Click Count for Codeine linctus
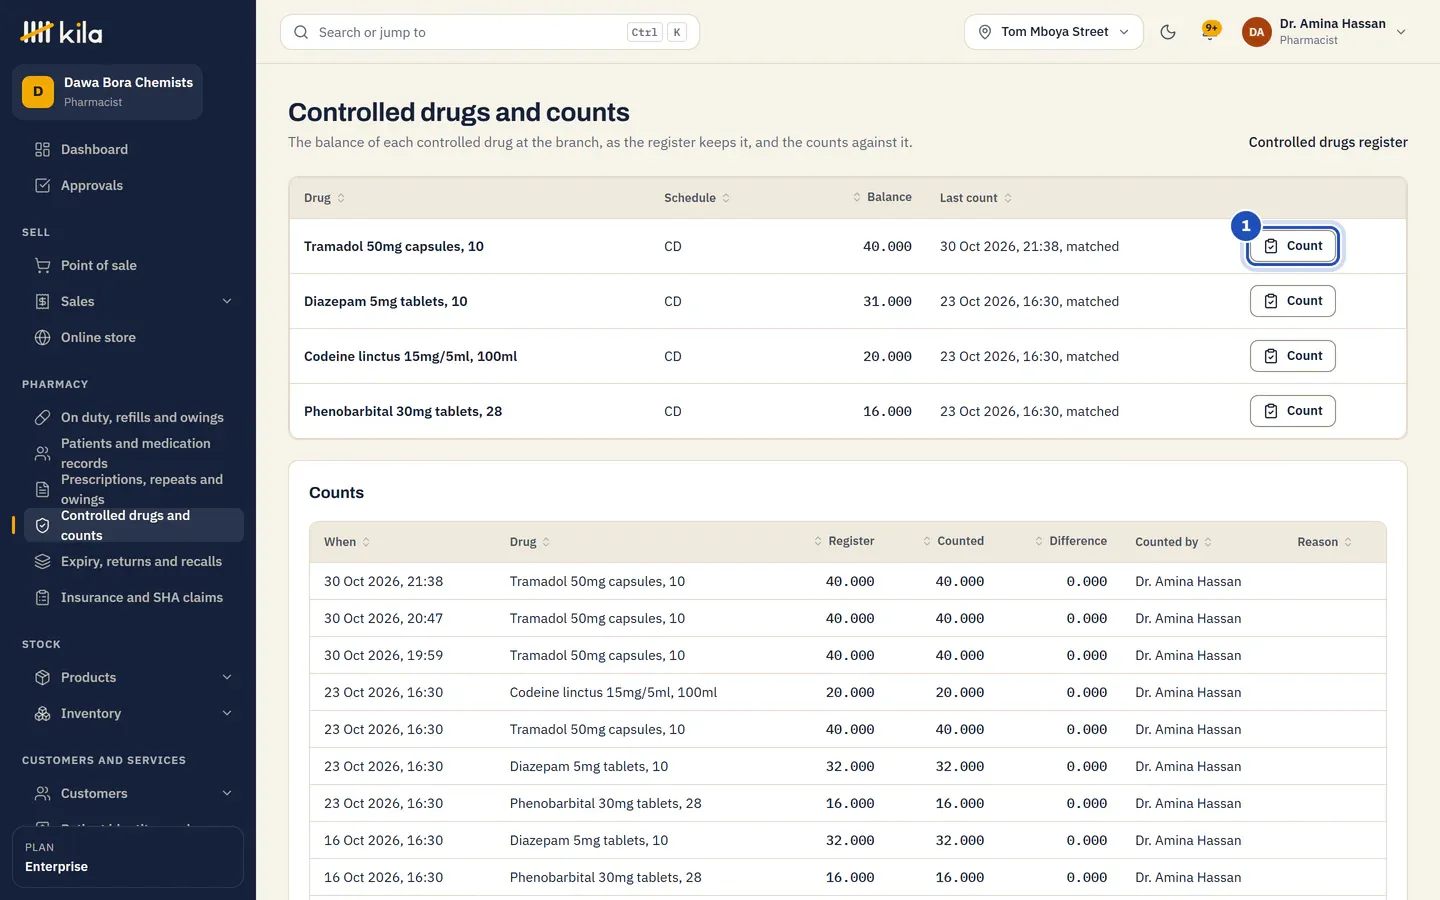 click(1293, 356)
